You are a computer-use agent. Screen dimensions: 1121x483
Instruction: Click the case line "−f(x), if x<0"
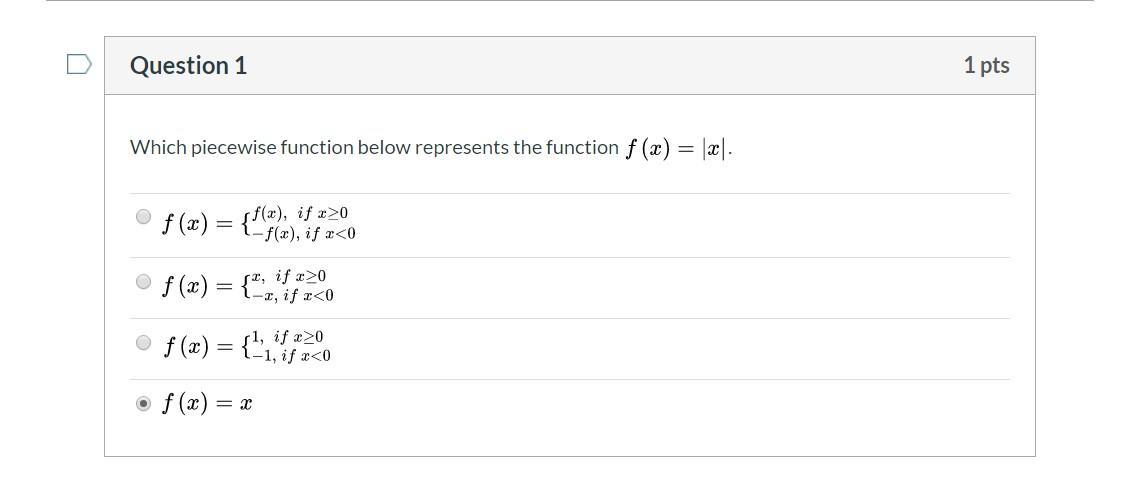tap(304, 234)
